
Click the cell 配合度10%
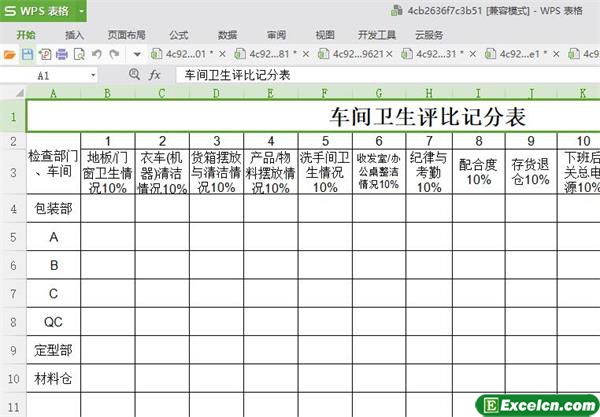click(x=478, y=172)
